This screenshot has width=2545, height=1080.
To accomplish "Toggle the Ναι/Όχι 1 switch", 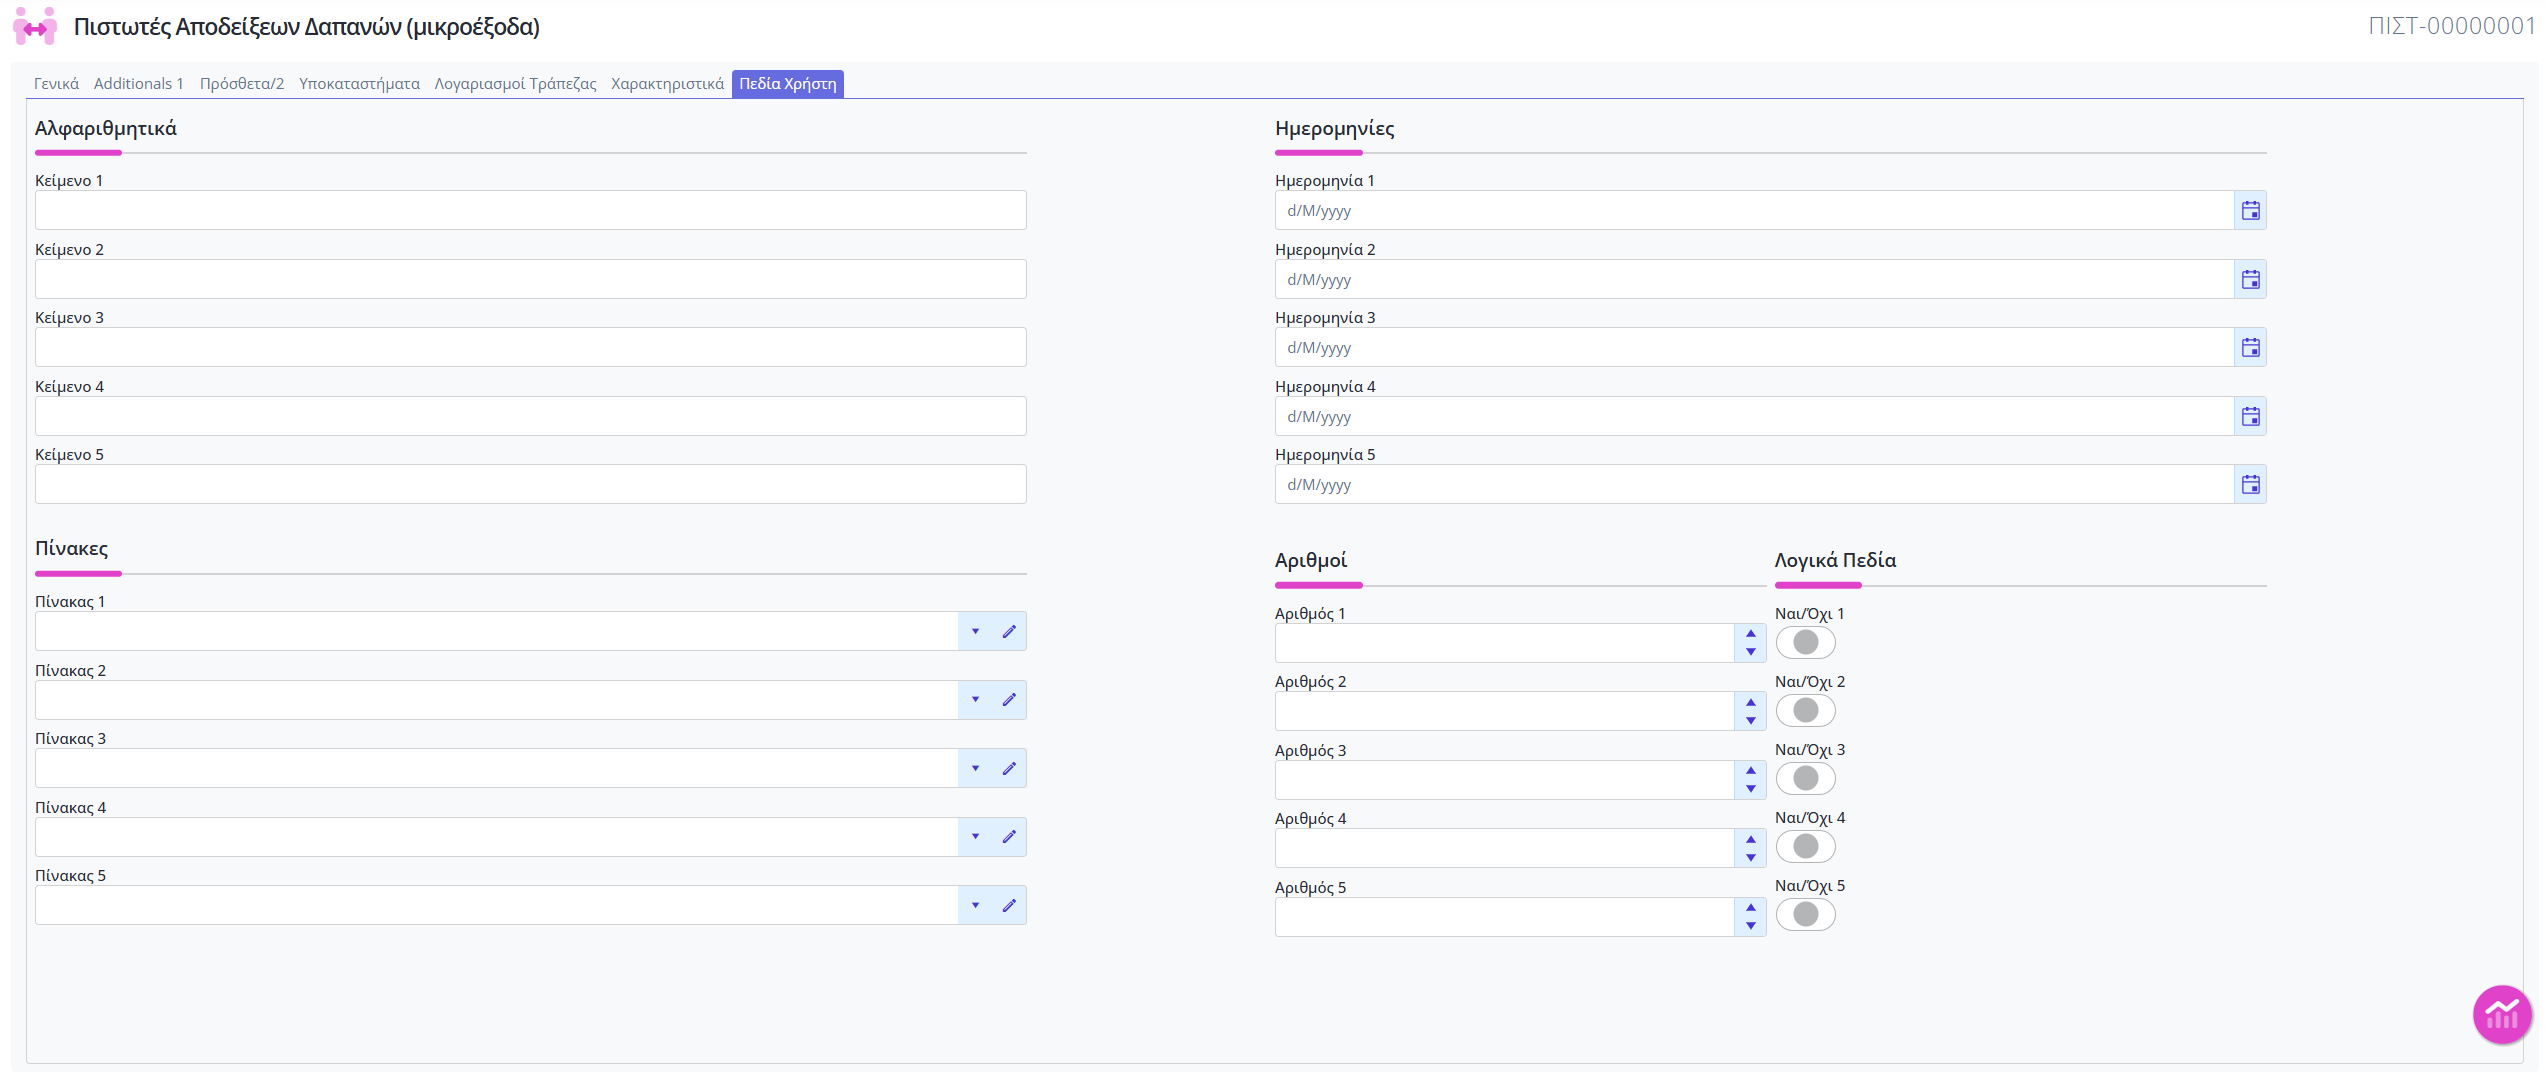I will [1805, 643].
